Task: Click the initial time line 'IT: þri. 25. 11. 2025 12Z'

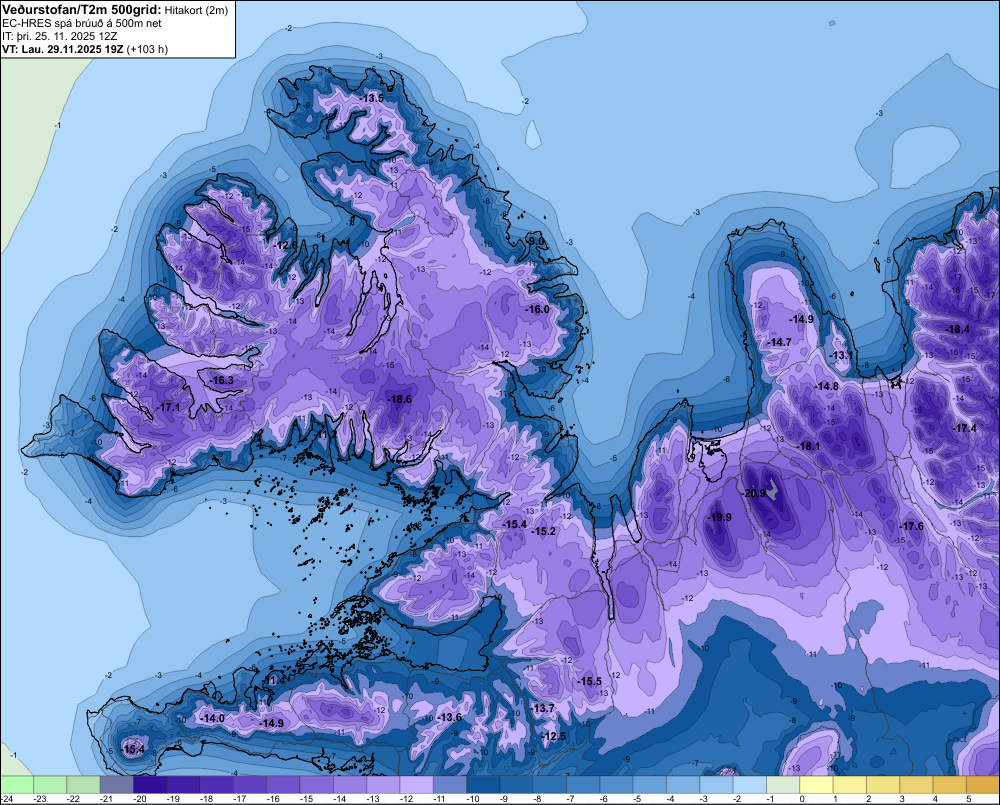Action: pos(59,36)
